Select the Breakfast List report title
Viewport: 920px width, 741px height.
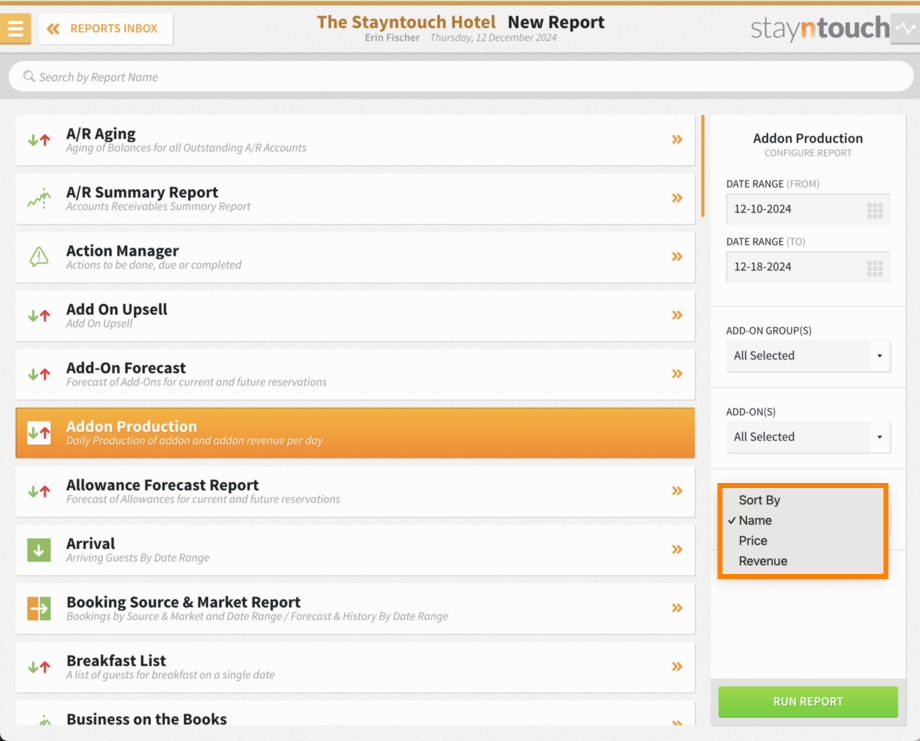[116, 661]
